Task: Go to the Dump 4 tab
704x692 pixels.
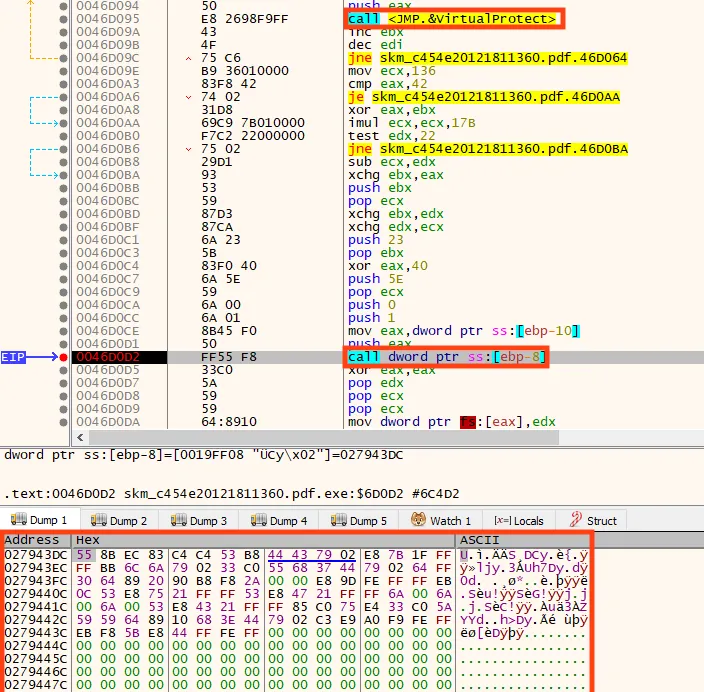Action: [x=279, y=520]
